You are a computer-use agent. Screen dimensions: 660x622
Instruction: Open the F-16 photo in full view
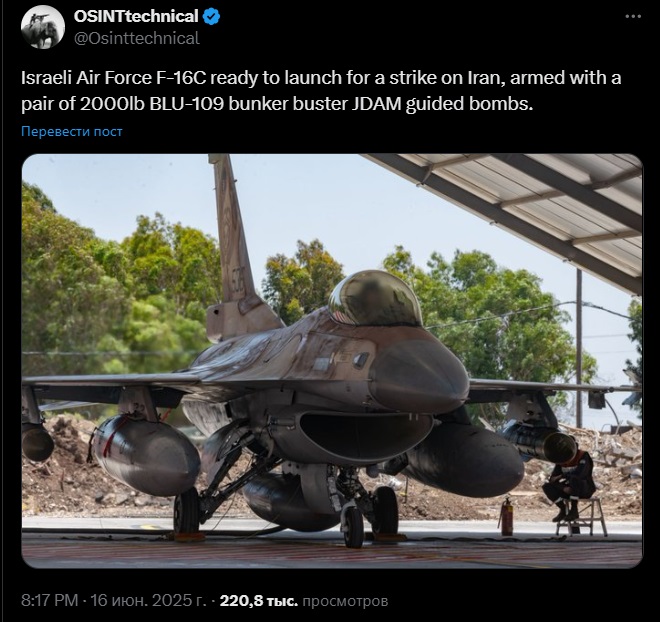click(332, 361)
